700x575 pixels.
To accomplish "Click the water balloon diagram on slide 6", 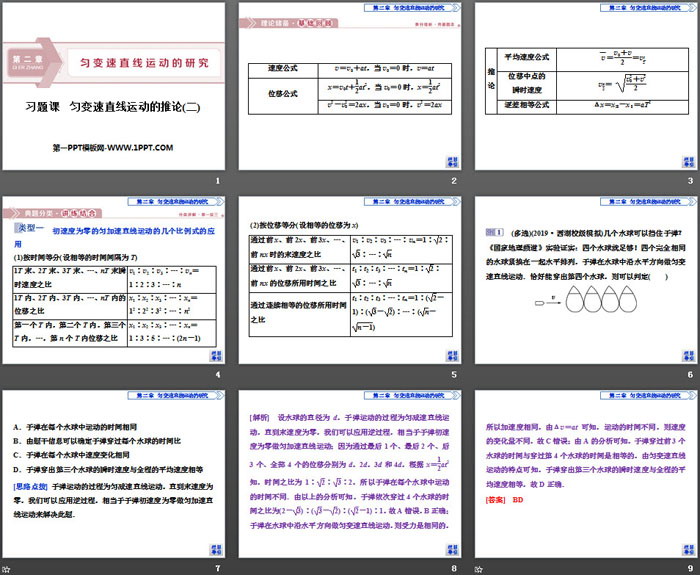I will click(586, 299).
